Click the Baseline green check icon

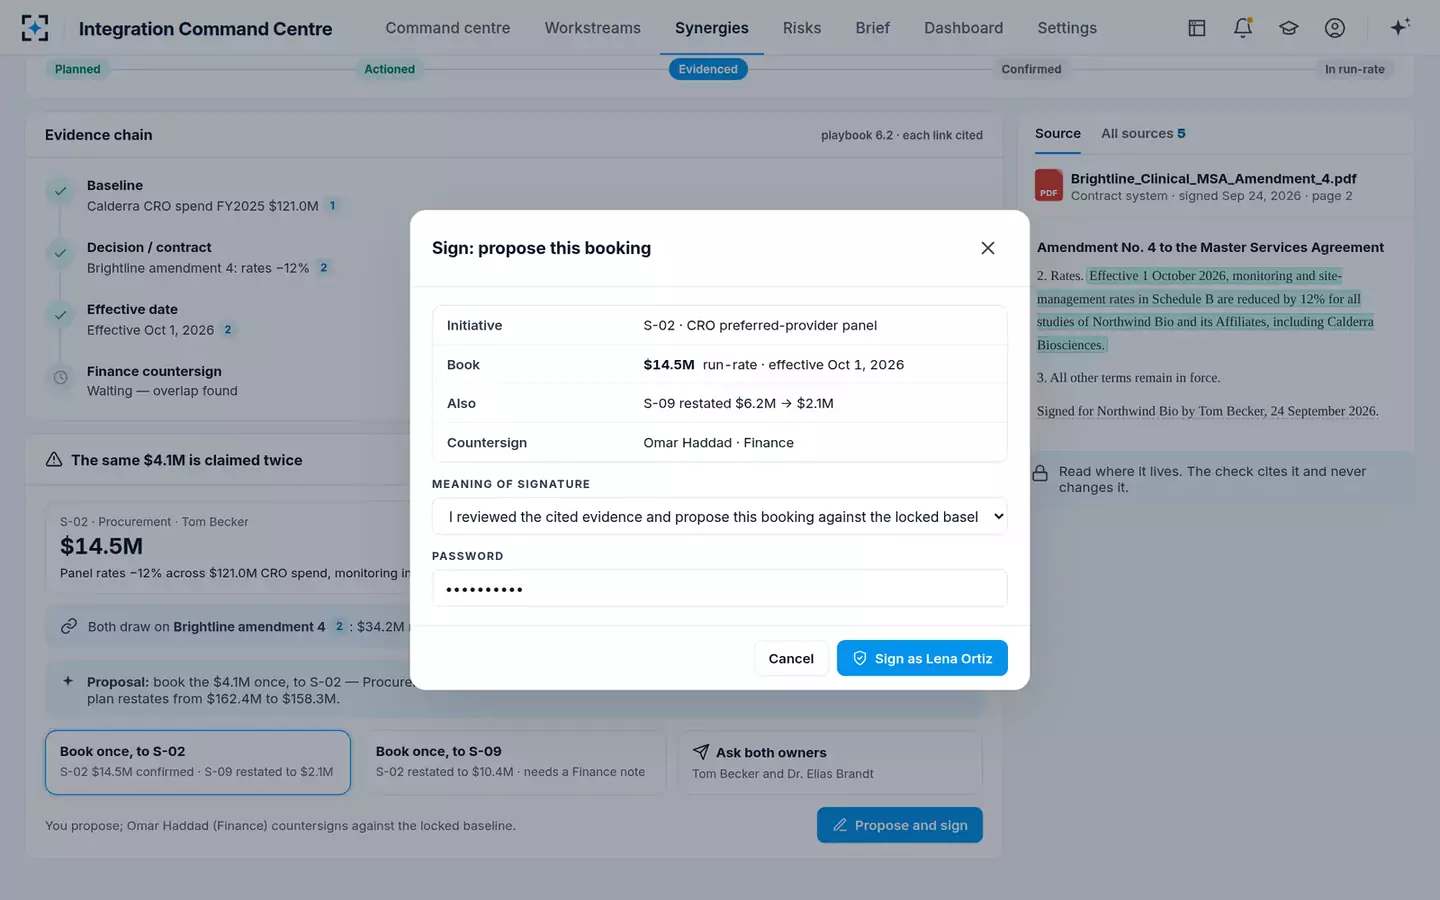[60, 191]
